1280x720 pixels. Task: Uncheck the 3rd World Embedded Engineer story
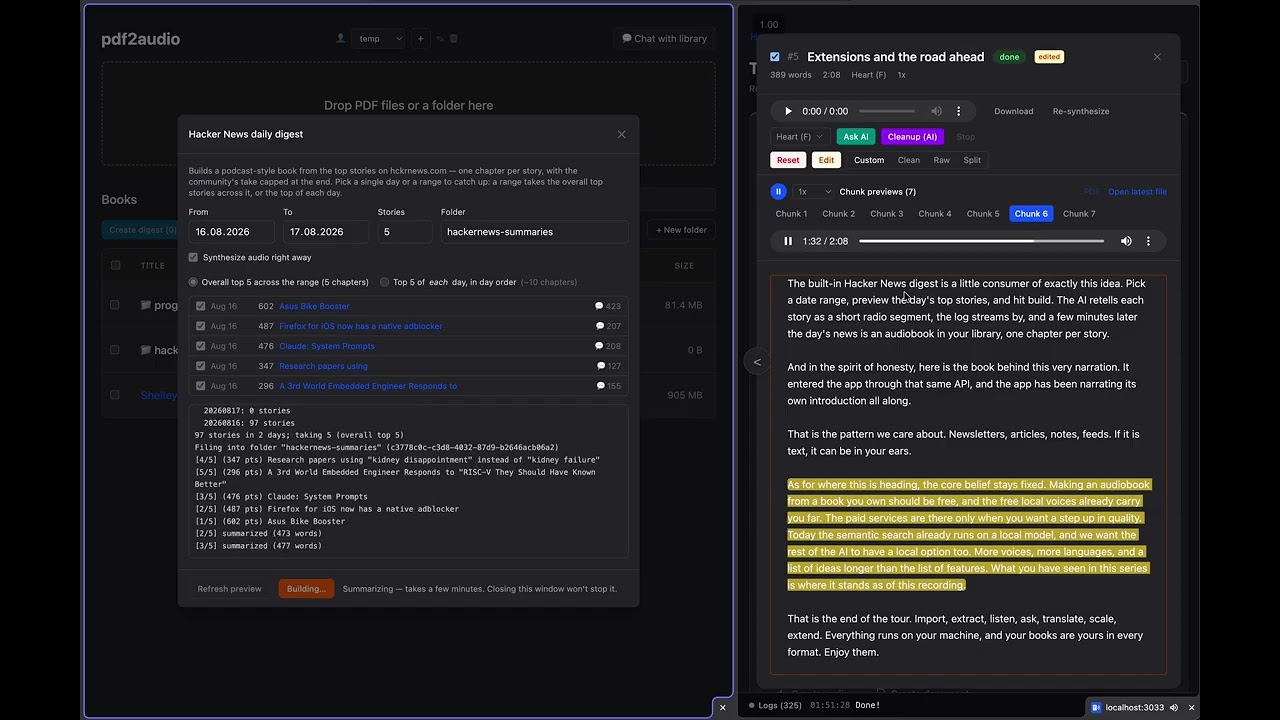tap(201, 386)
